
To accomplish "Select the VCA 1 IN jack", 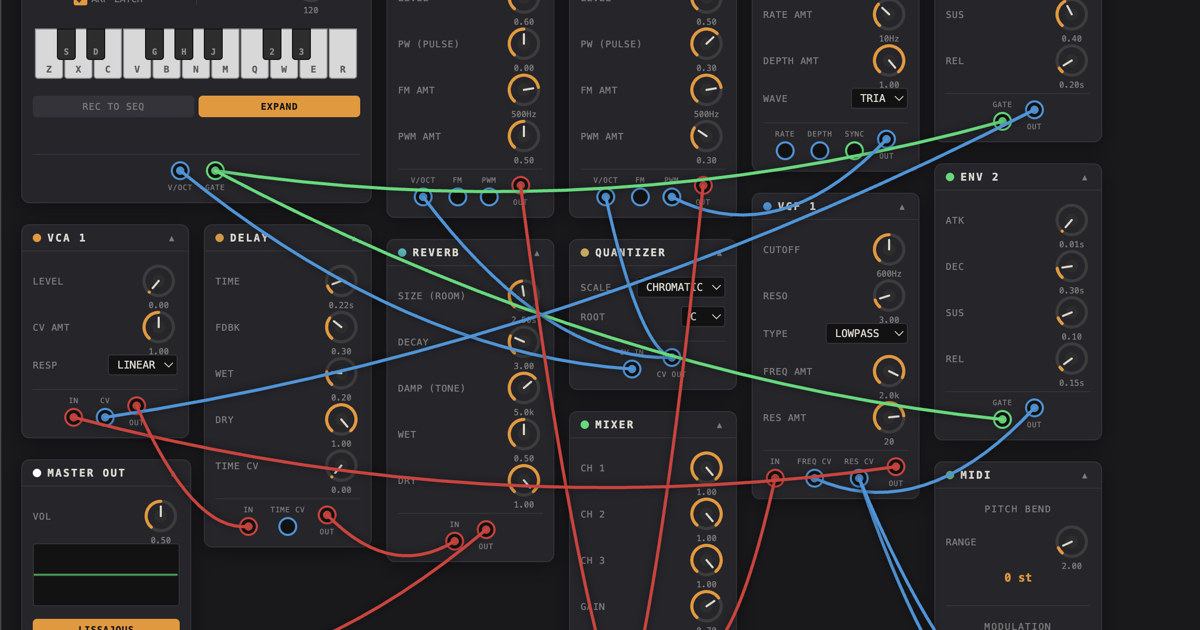I will point(73,417).
